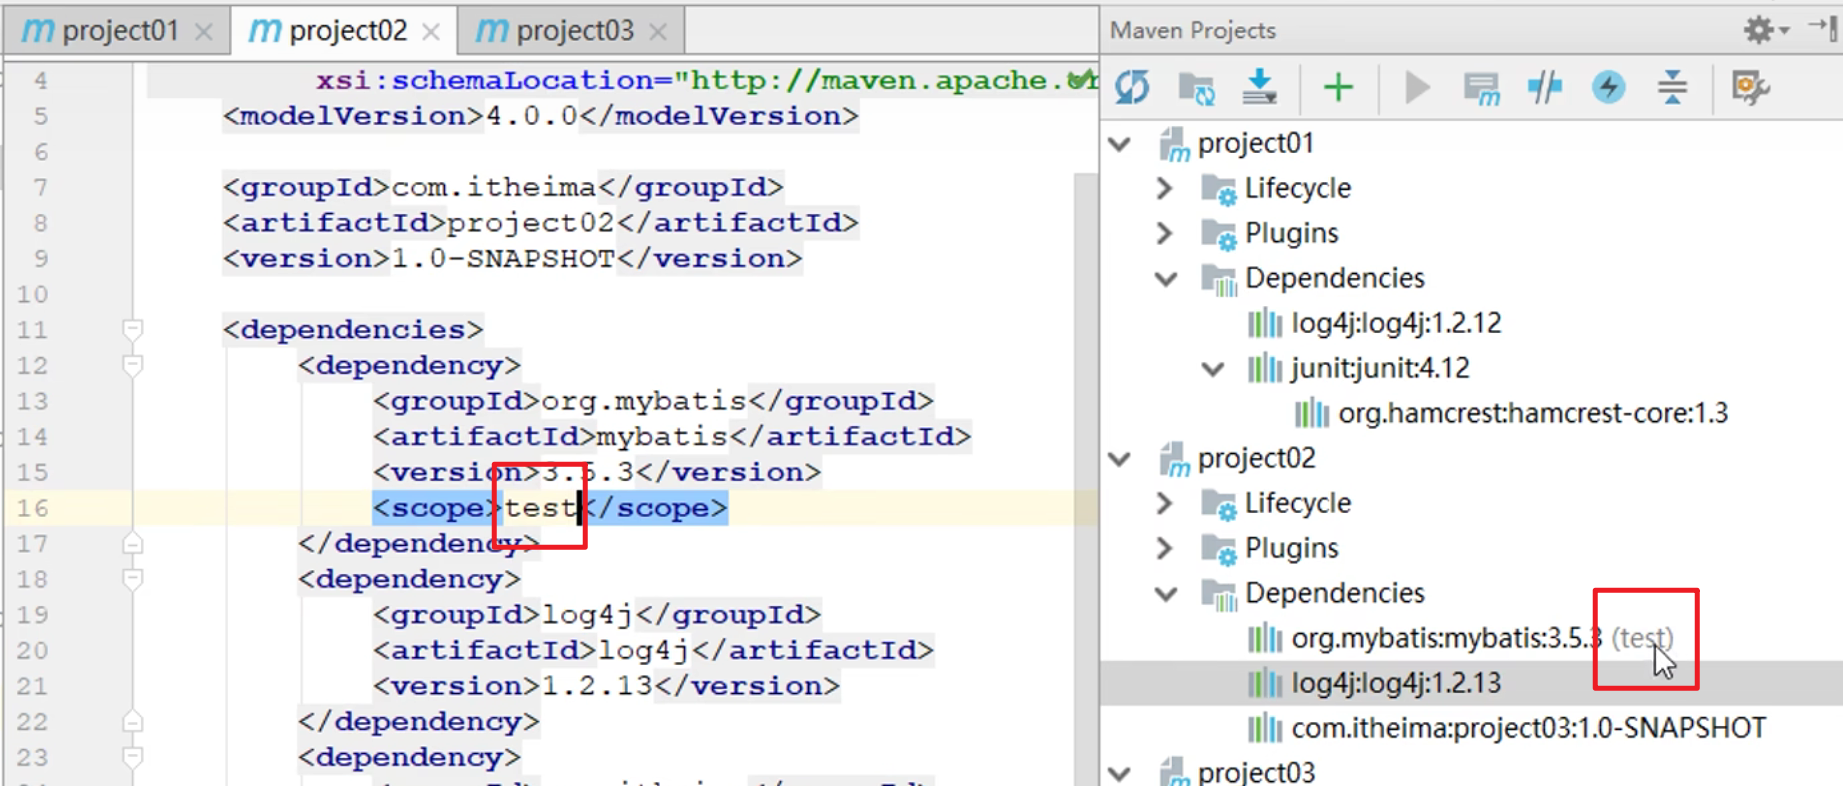Screen dimensions: 1843x786
Task: Select the project01 module label
Action: (1255, 144)
